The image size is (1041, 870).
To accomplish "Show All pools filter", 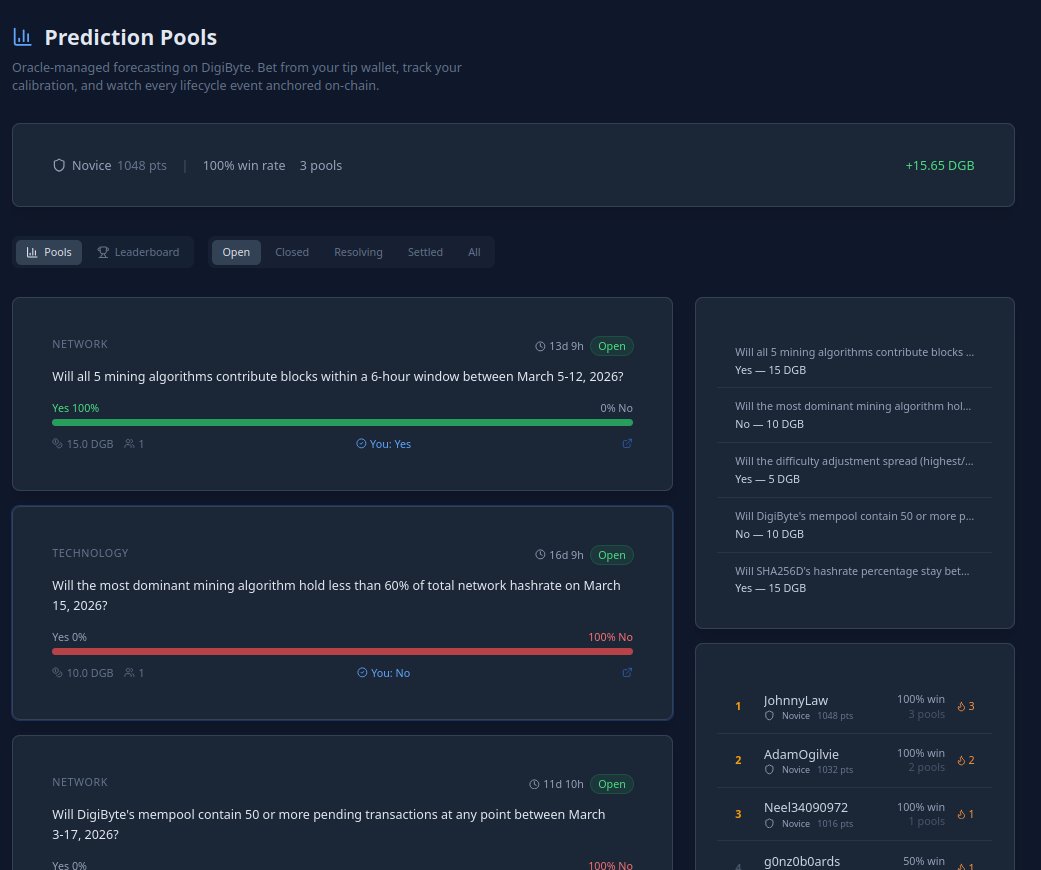I will click(474, 252).
